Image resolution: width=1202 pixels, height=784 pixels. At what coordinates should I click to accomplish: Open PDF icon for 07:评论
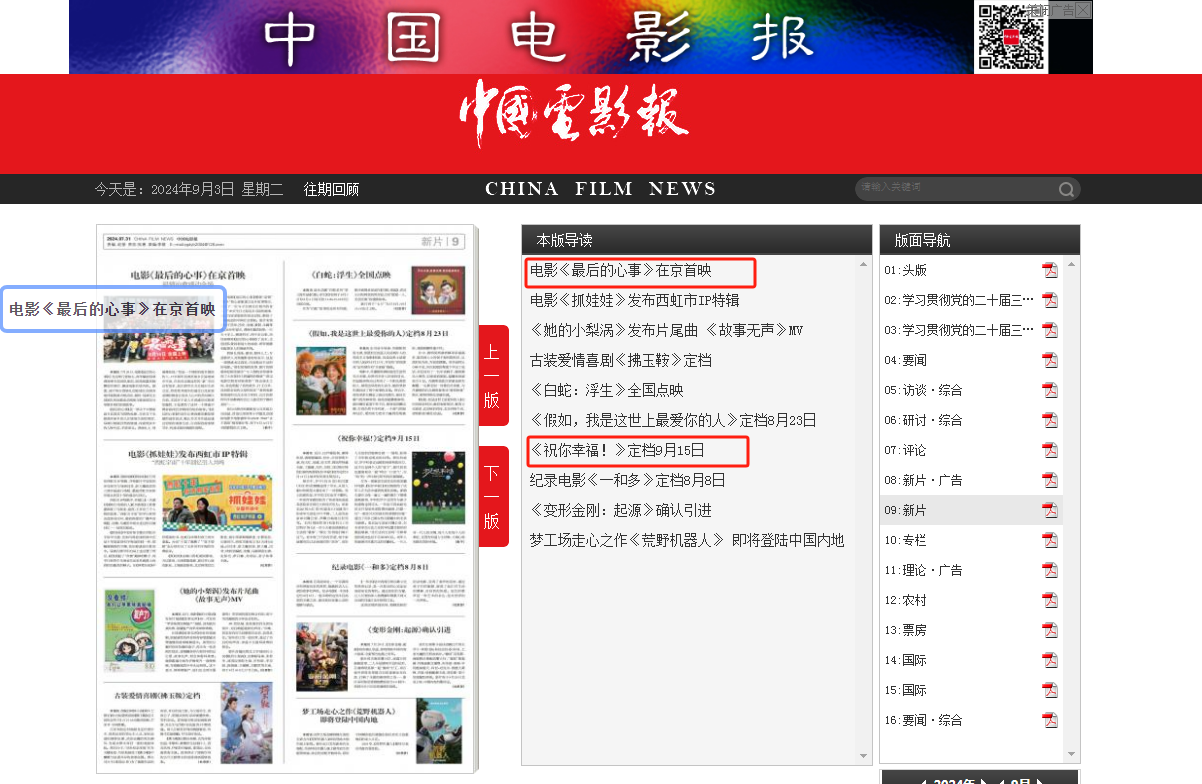(x=1049, y=450)
